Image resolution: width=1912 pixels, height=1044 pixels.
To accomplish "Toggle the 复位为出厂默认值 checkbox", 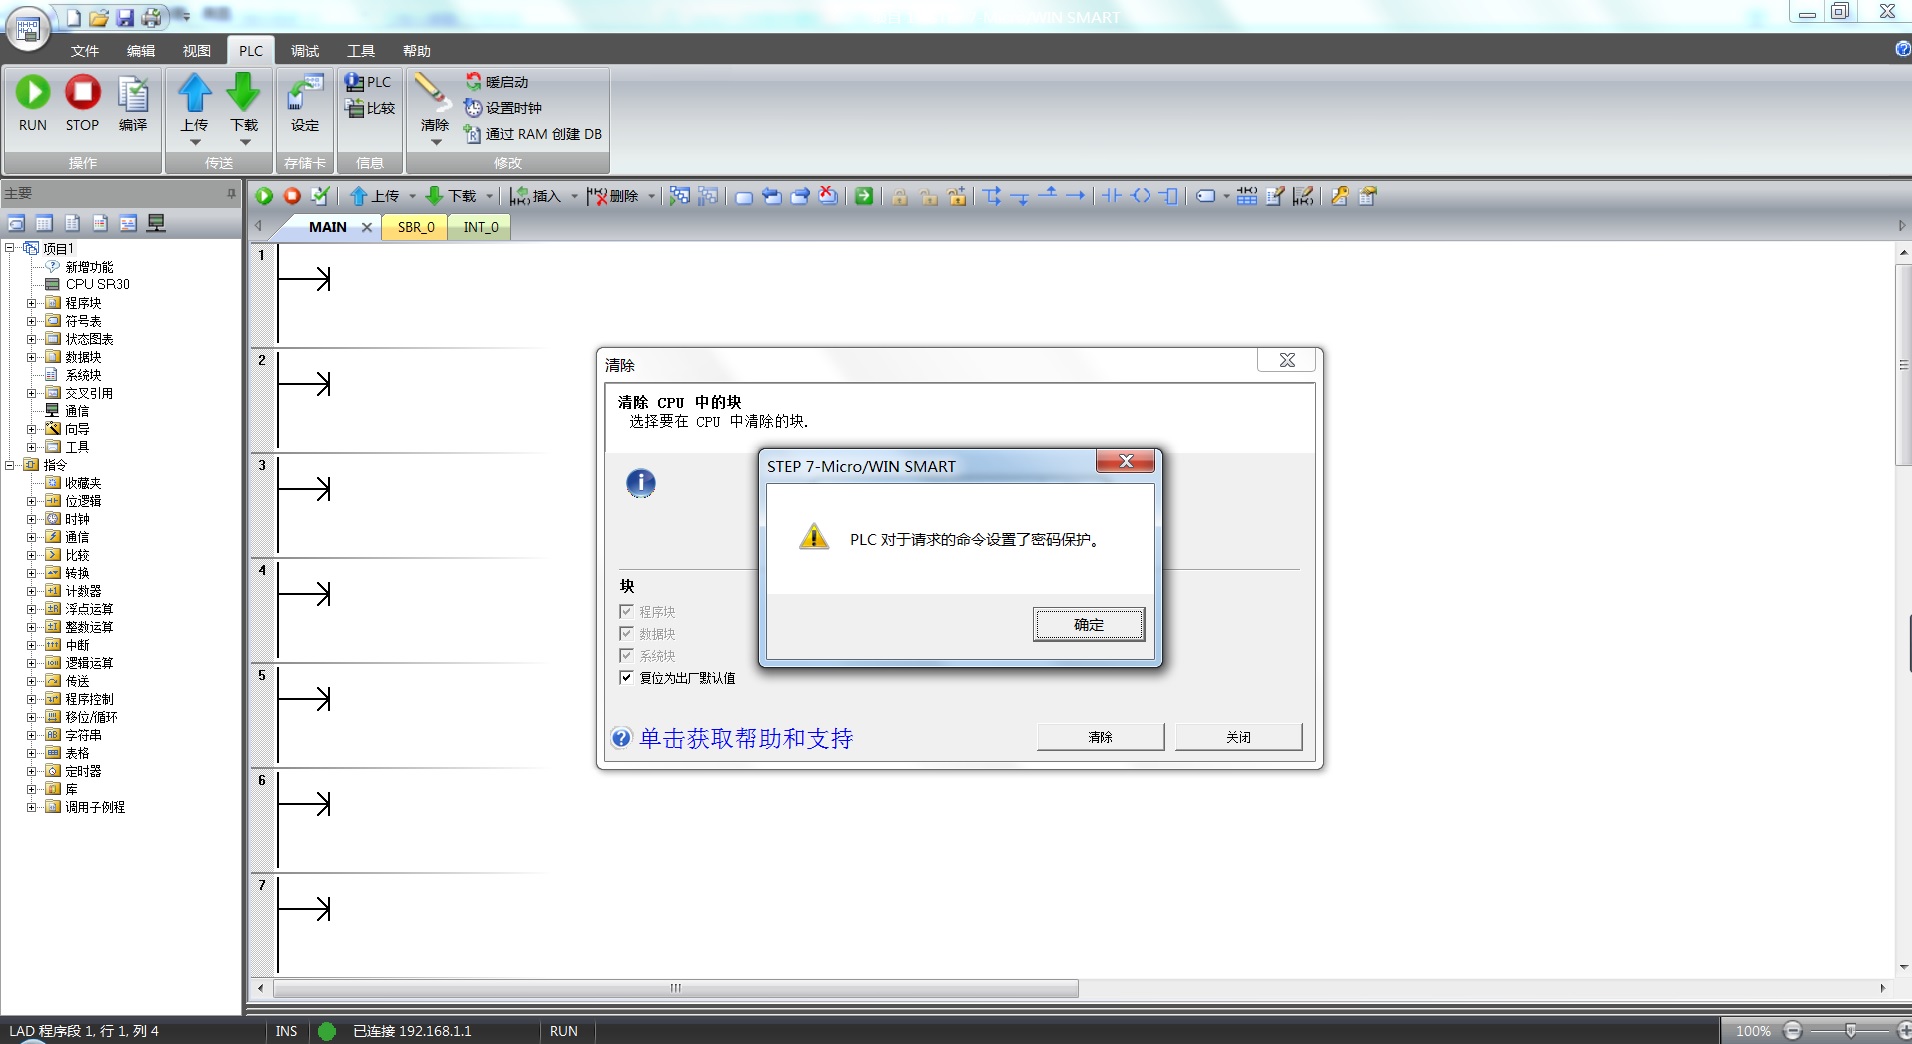I will 626,678.
